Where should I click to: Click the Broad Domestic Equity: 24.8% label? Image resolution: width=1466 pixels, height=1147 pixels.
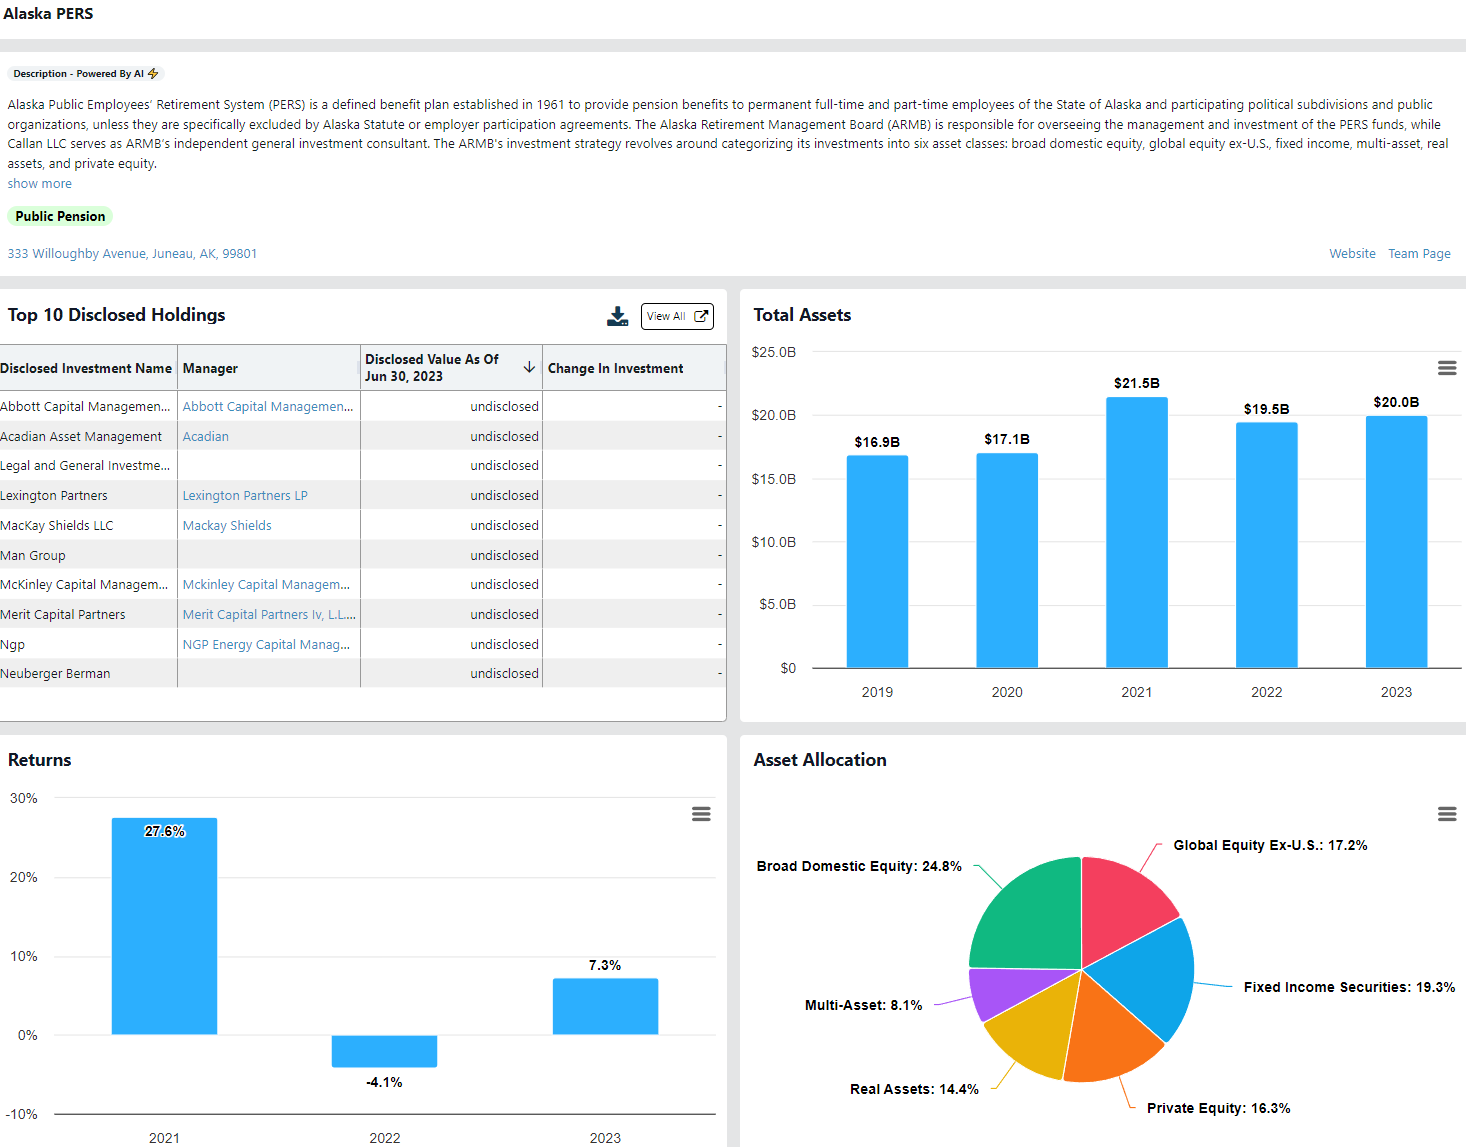point(859,866)
